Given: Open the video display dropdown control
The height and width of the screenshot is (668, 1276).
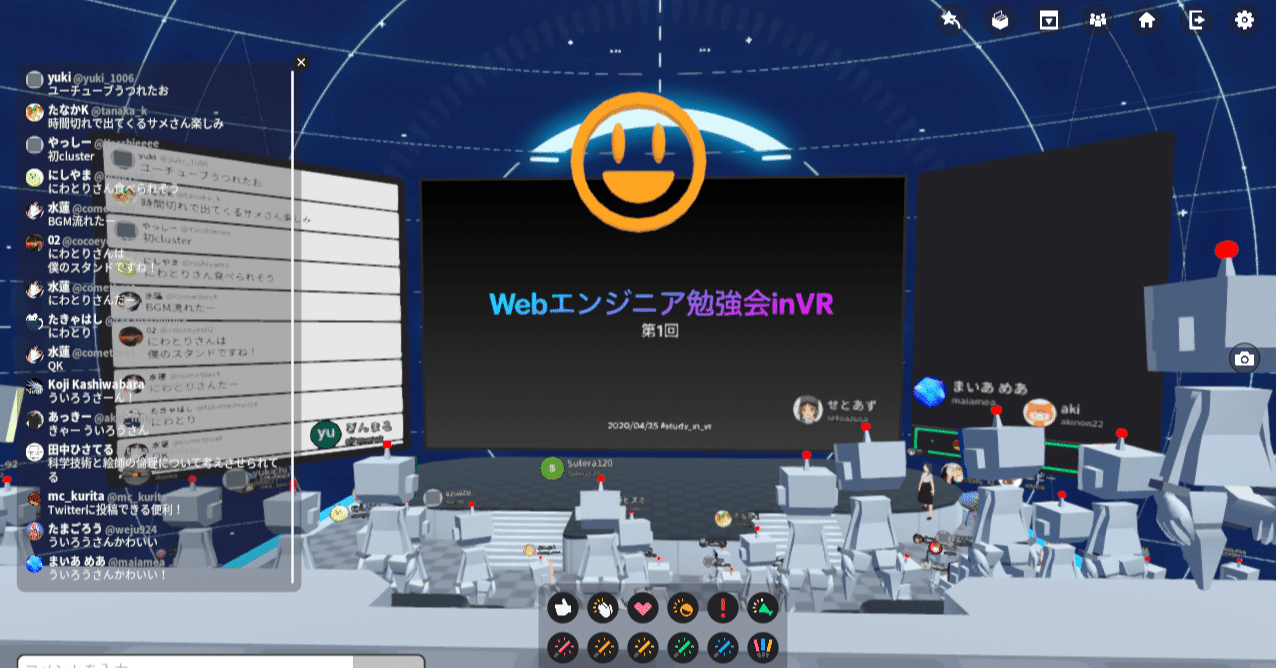Looking at the screenshot, I should pyautogui.click(x=1049, y=20).
